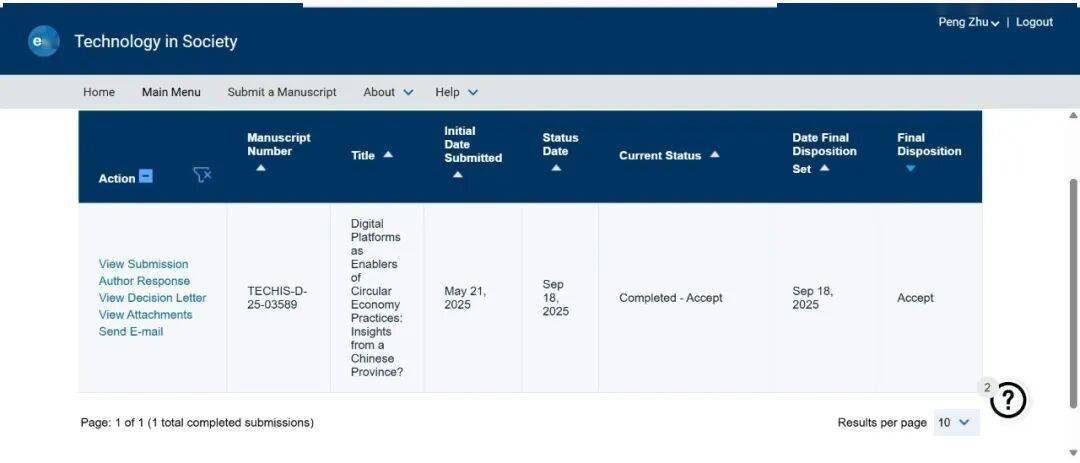Toggle Final Disposition sort order arrow
1080x463 pixels.
click(x=910, y=168)
